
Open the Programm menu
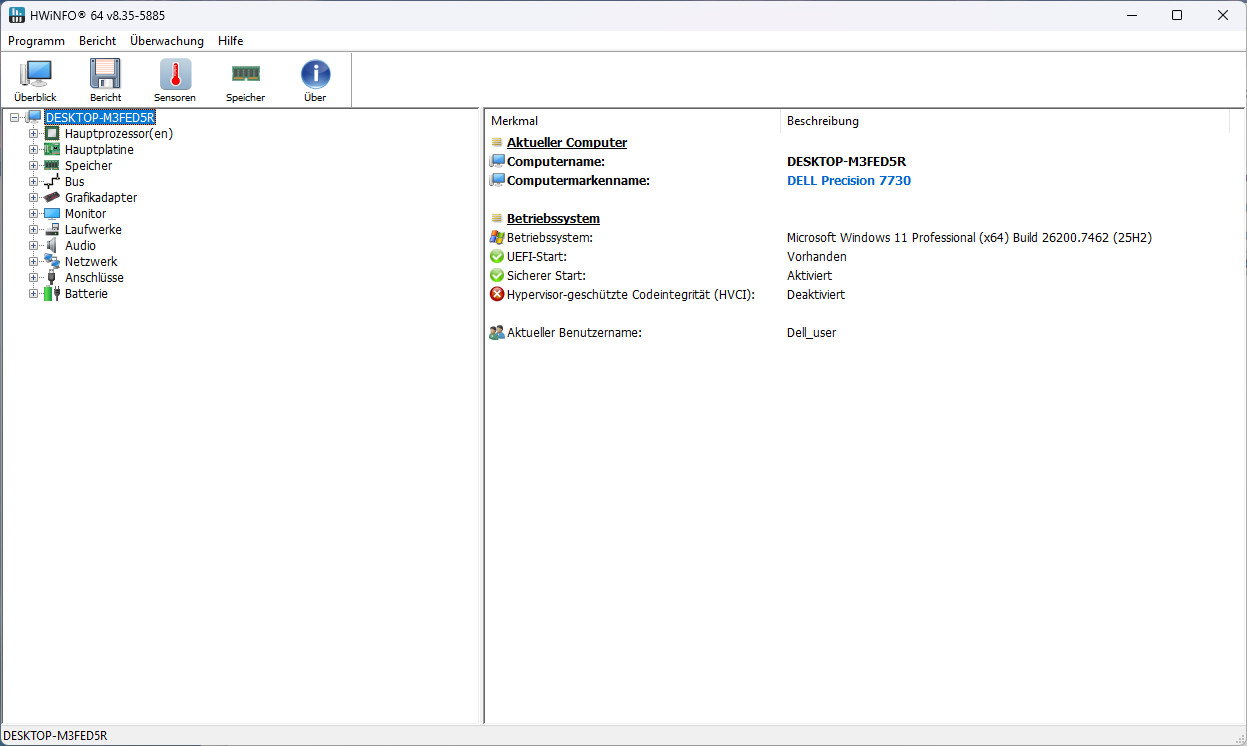[x=36, y=41]
